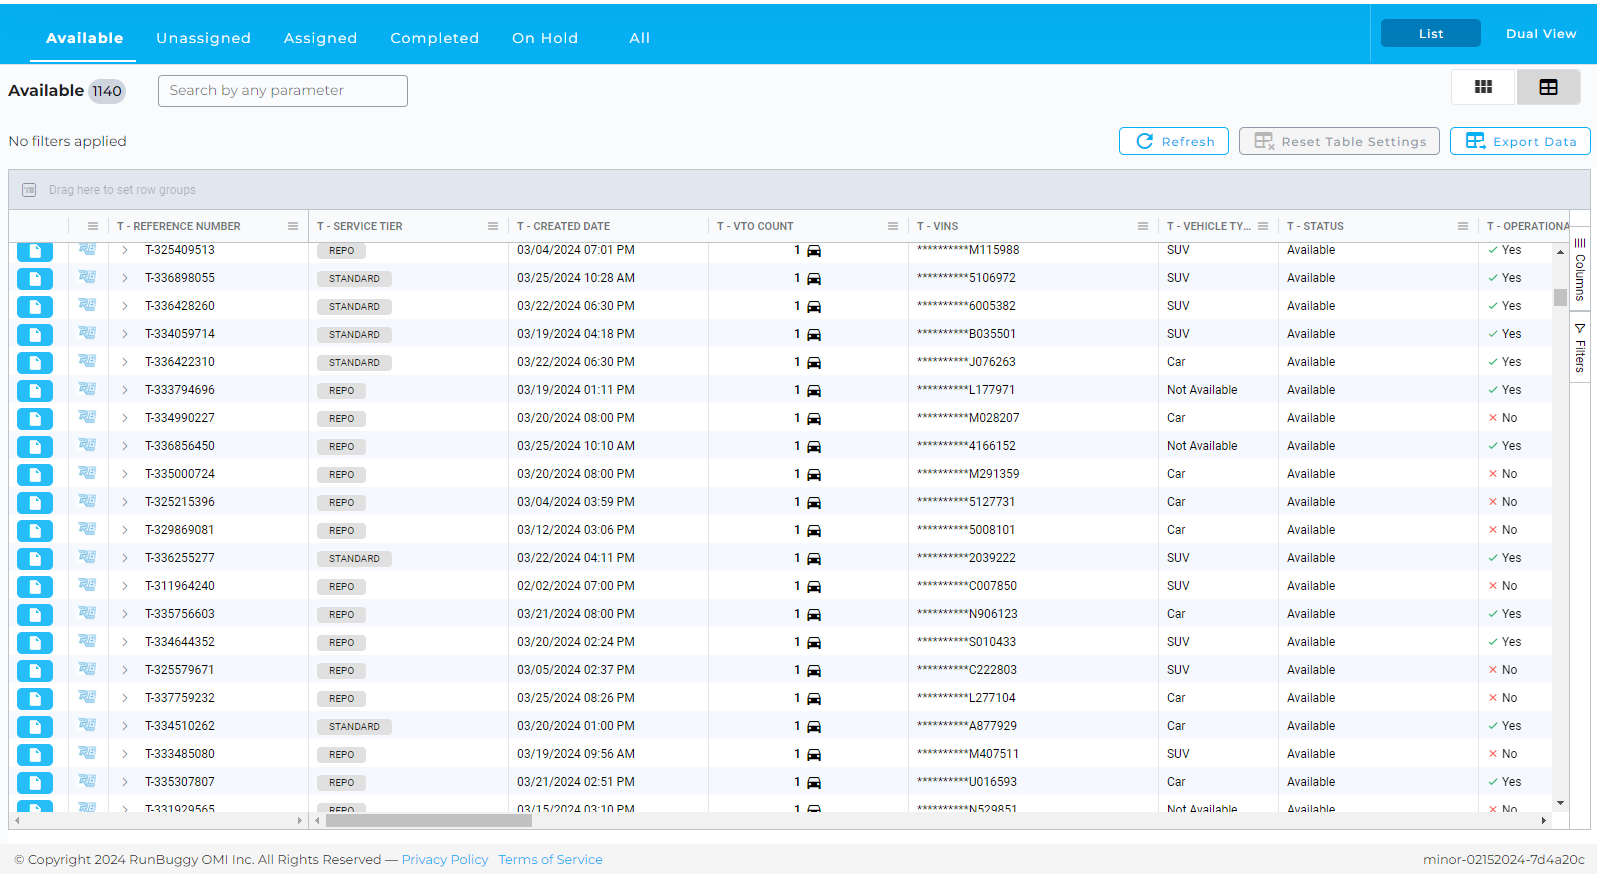Open menu icon of first narrow column
Image resolution: width=1597 pixels, height=874 pixels.
pos(93,226)
